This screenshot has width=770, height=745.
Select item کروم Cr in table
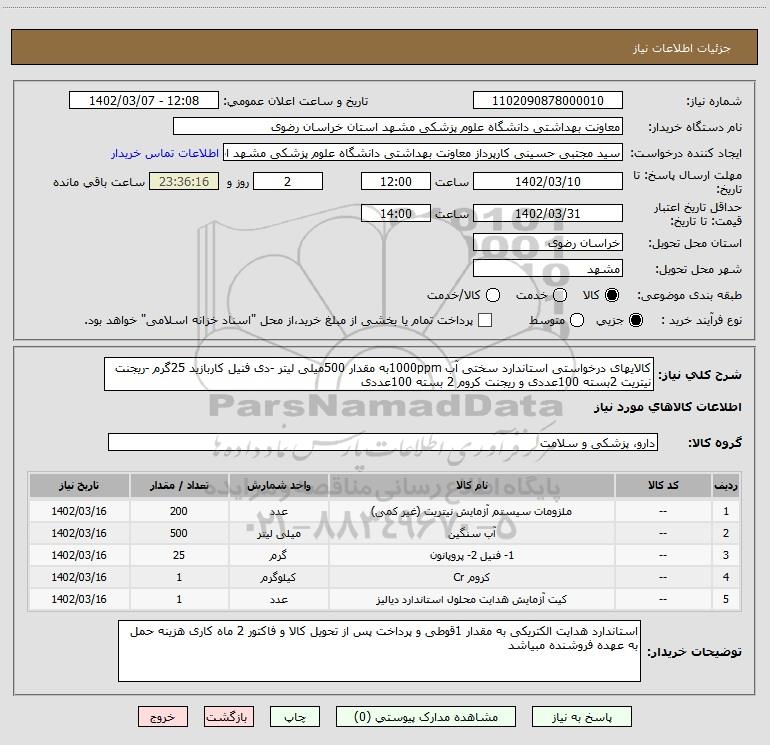[x=471, y=577]
